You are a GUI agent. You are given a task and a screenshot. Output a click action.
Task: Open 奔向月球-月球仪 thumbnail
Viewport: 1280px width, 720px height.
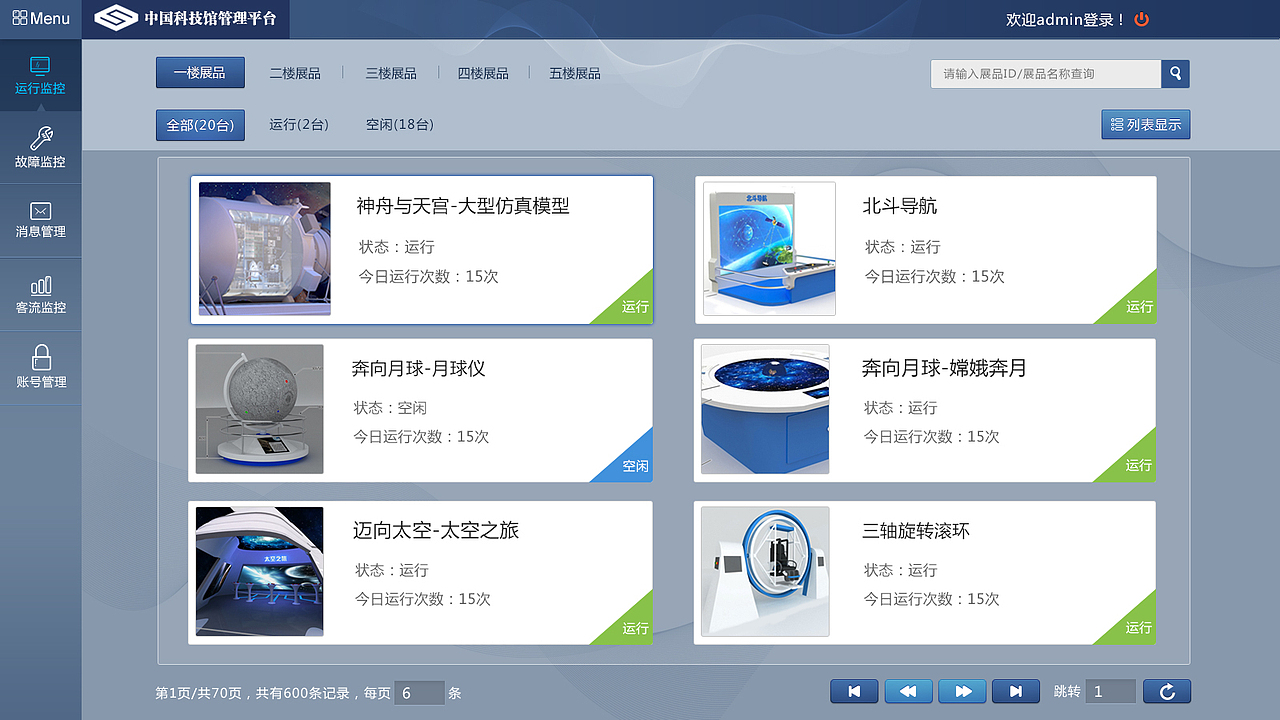coord(260,409)
